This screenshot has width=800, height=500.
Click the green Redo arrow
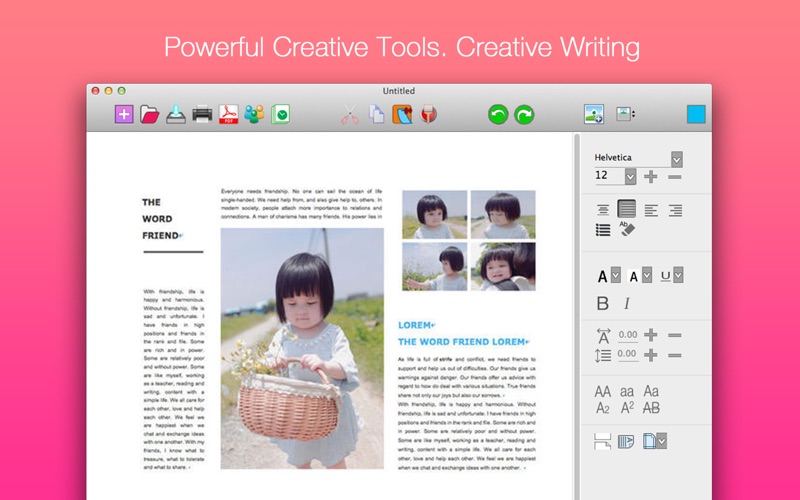(x=524, y=114)
